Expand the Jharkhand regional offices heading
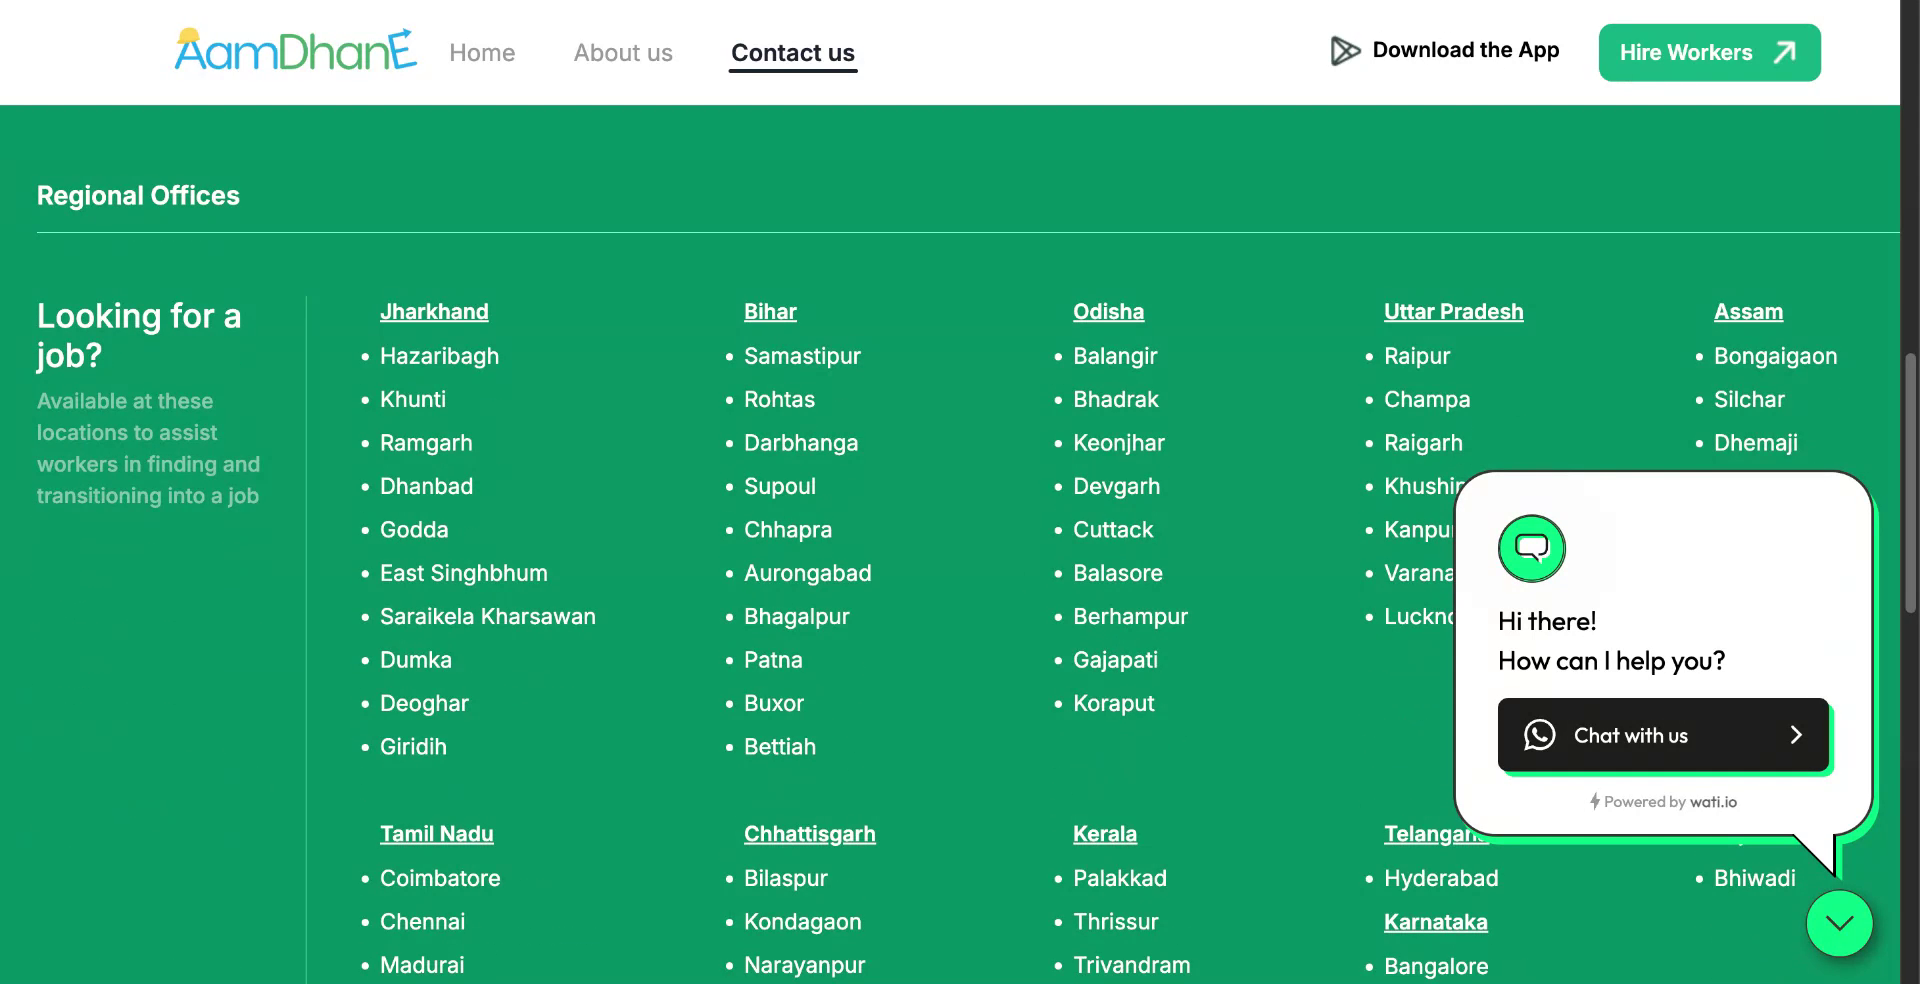 434,311
